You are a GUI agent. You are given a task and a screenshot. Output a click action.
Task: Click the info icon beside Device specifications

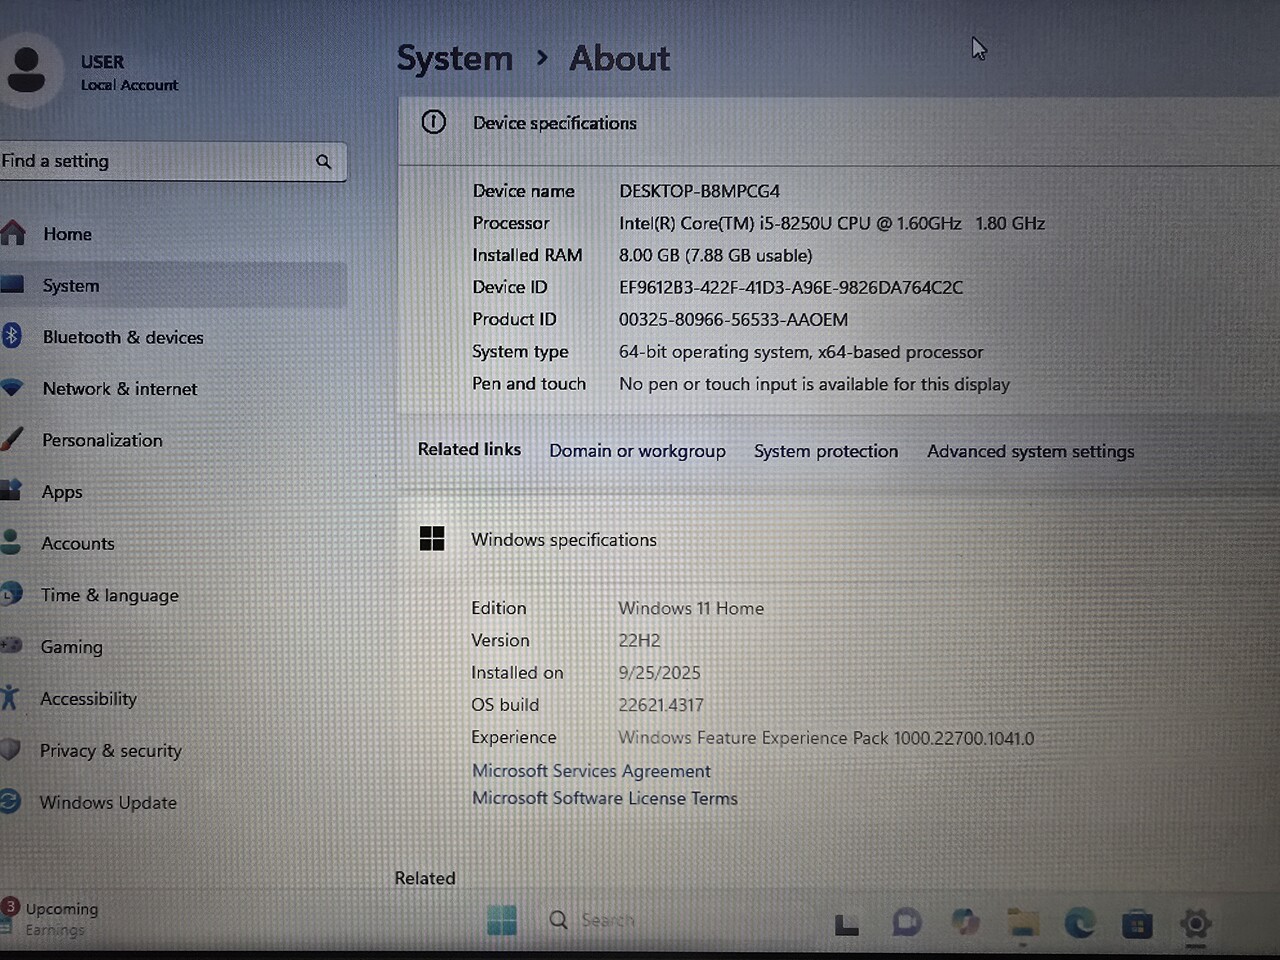pyautogui.click(x=433, y=122)
